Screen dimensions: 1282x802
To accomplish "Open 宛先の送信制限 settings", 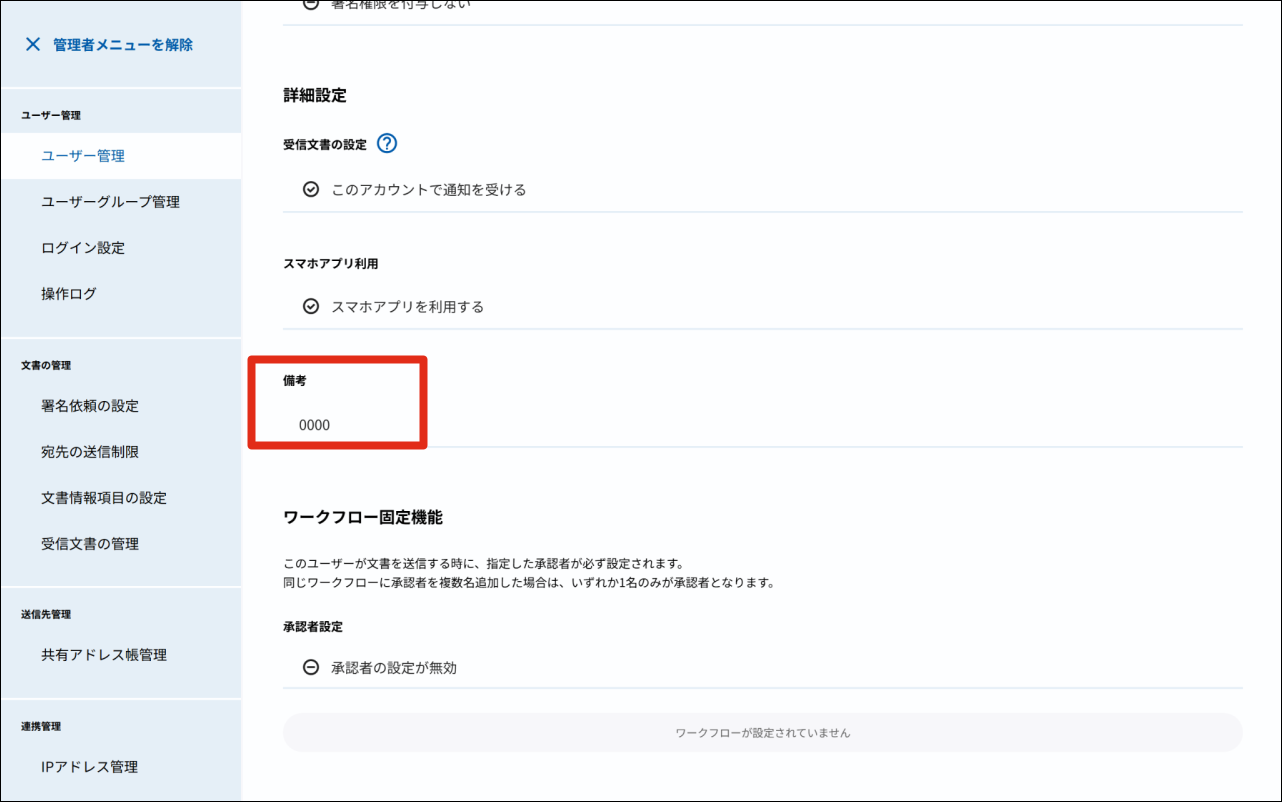I will coord(90,452).
